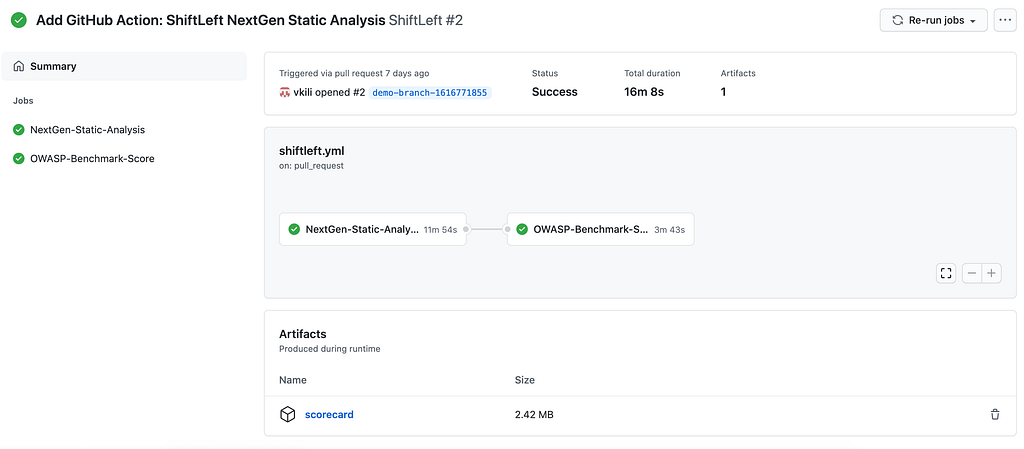
Task: Open the demo-branch-1616771855 branch link
Action: [430, 93]
